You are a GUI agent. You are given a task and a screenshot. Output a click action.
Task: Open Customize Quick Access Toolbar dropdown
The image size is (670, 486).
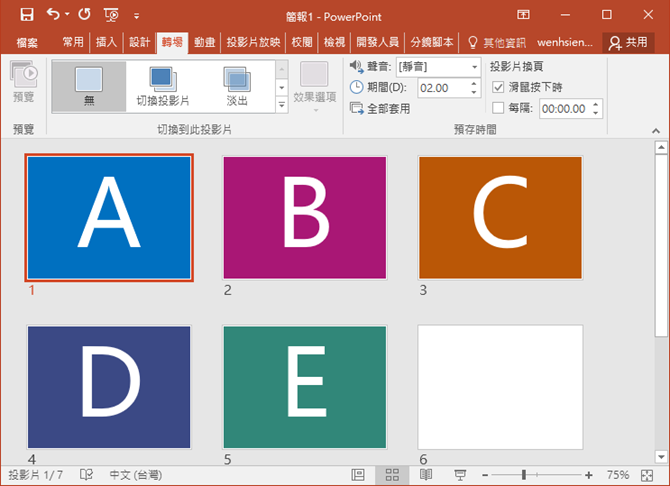136,16
